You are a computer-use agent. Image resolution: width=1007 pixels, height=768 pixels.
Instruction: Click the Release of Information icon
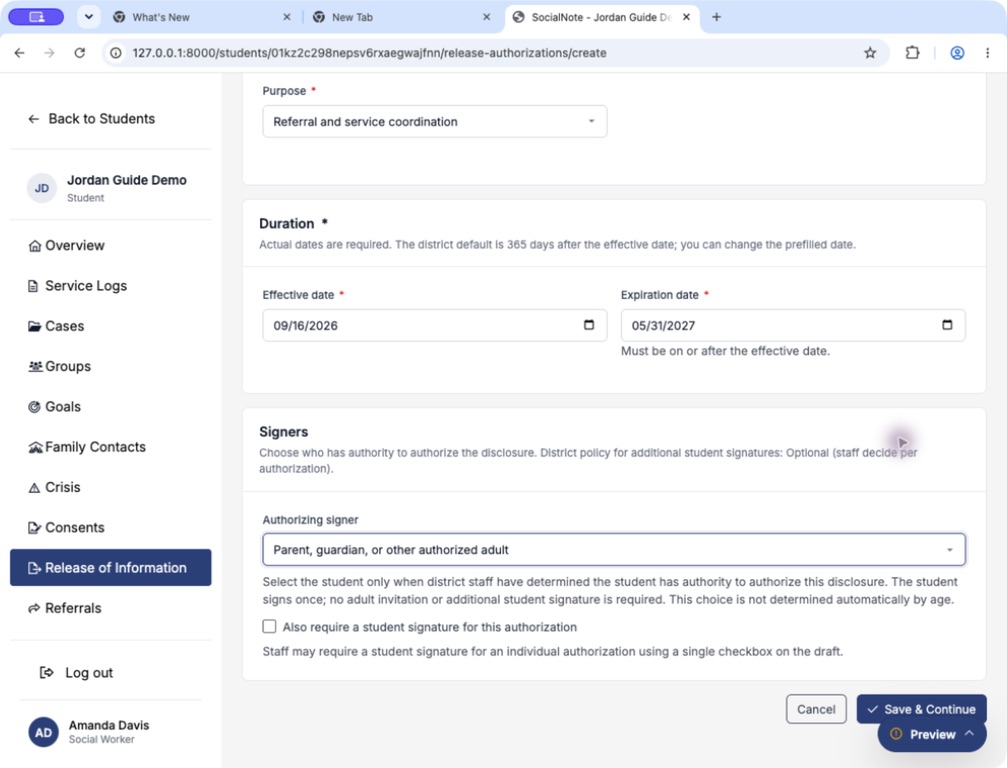[x=35, y=568]
